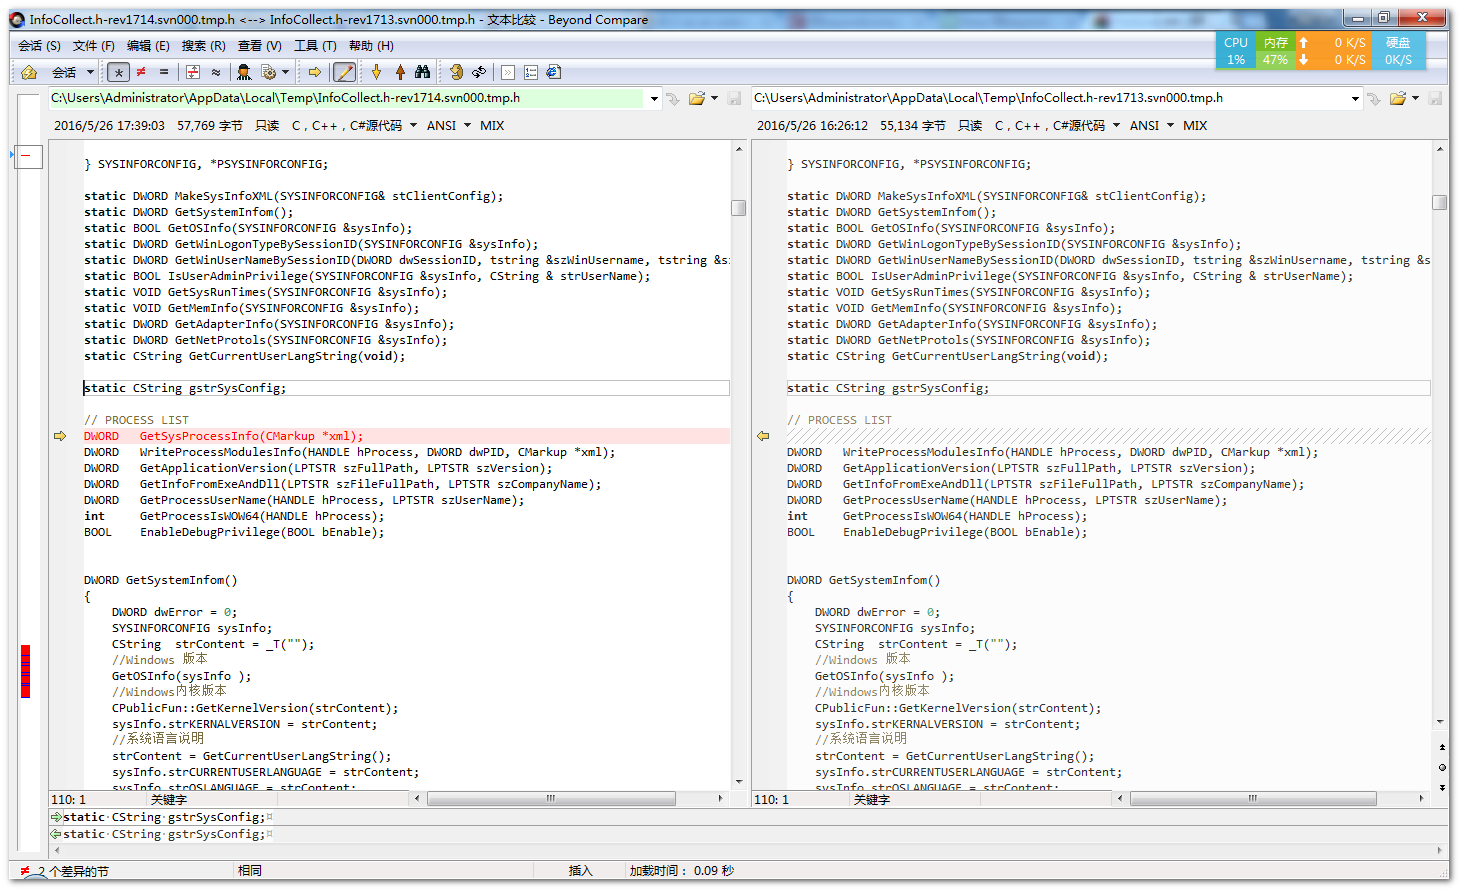Screen dimensions: 1459x889
Task: Click the Ignored/web report icon
Action: point(554,72)
